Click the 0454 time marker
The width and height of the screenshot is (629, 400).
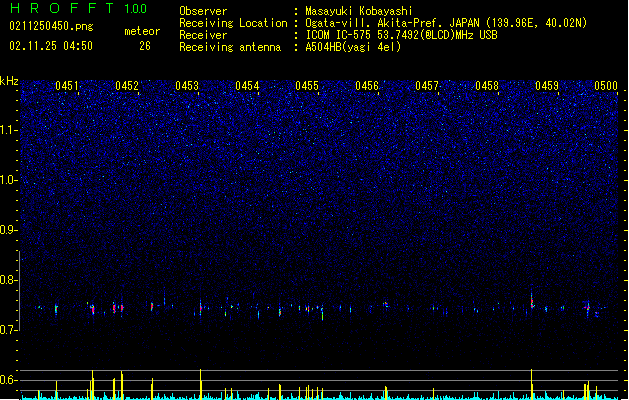[x=247, y=86]
